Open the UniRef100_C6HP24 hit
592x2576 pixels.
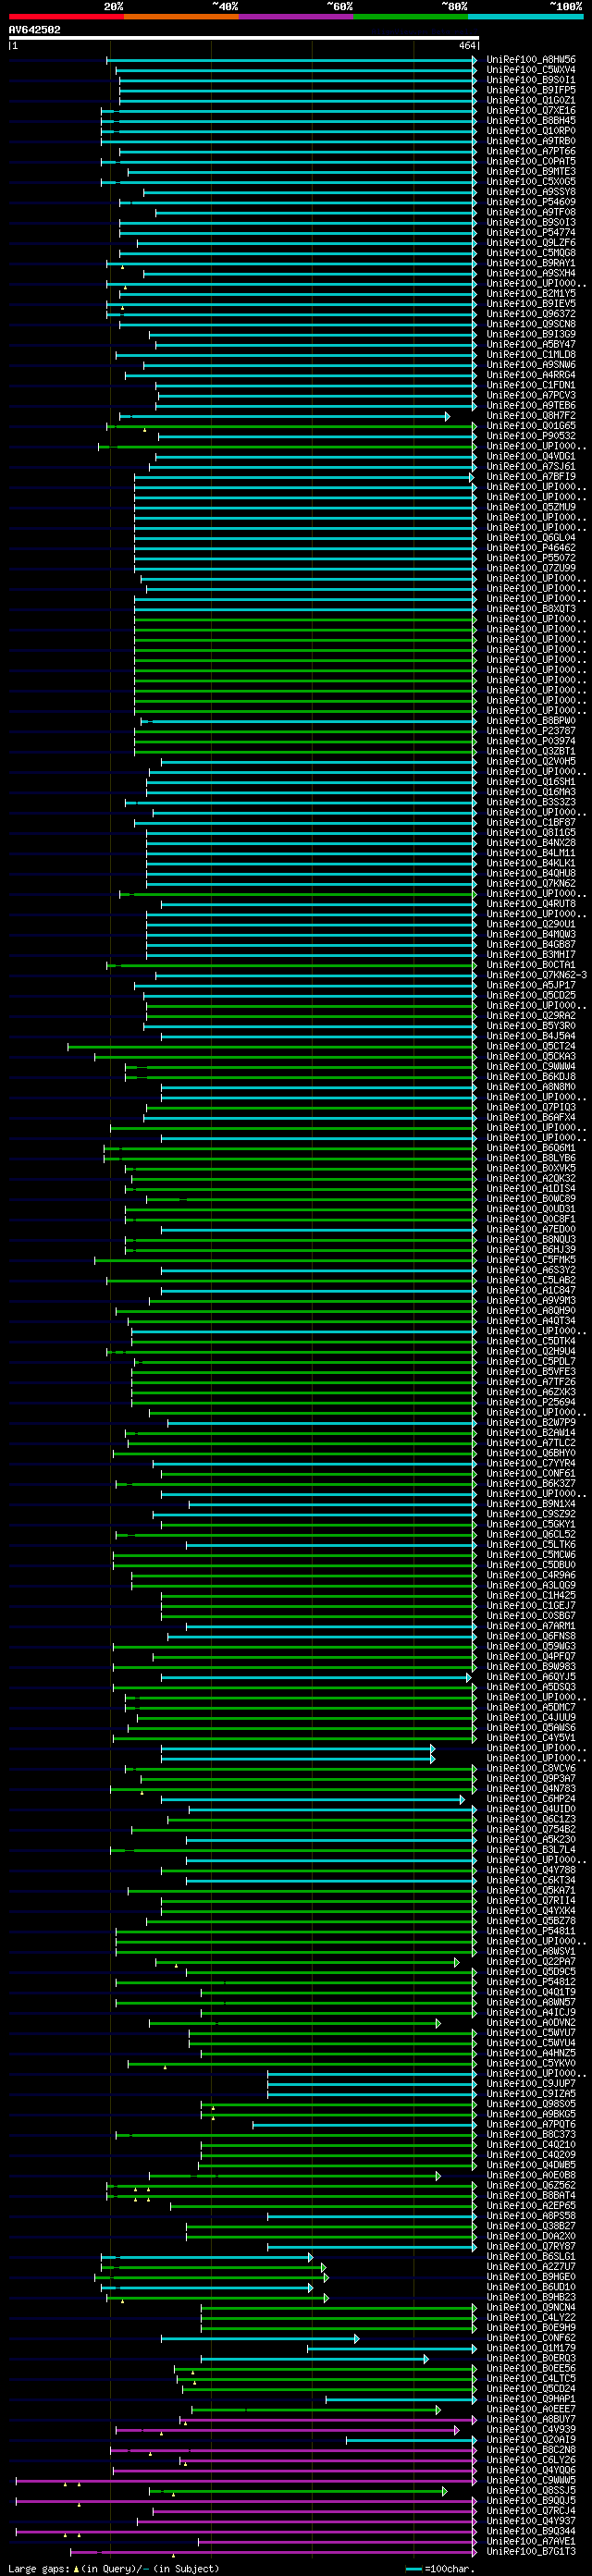pos(531,1799)
